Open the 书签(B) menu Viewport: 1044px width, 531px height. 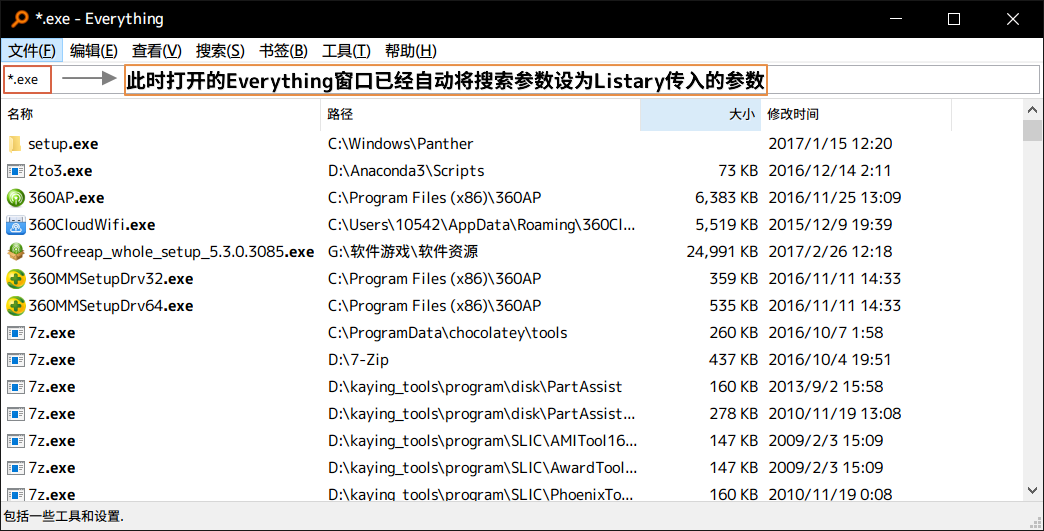pyautogui.click(x=284, y=51)
